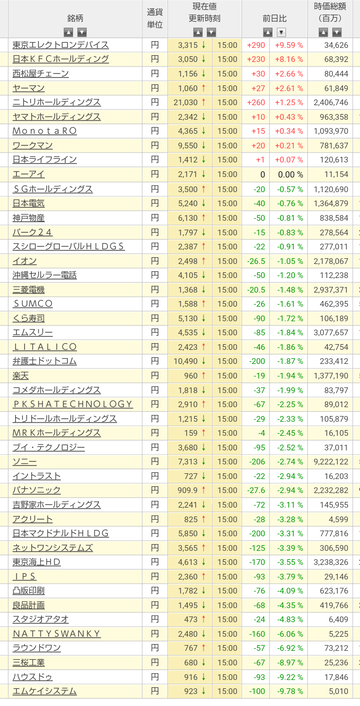
Task: Click the ヤーマン stock name
Action: pyautogui.click(x=28, y=88)
